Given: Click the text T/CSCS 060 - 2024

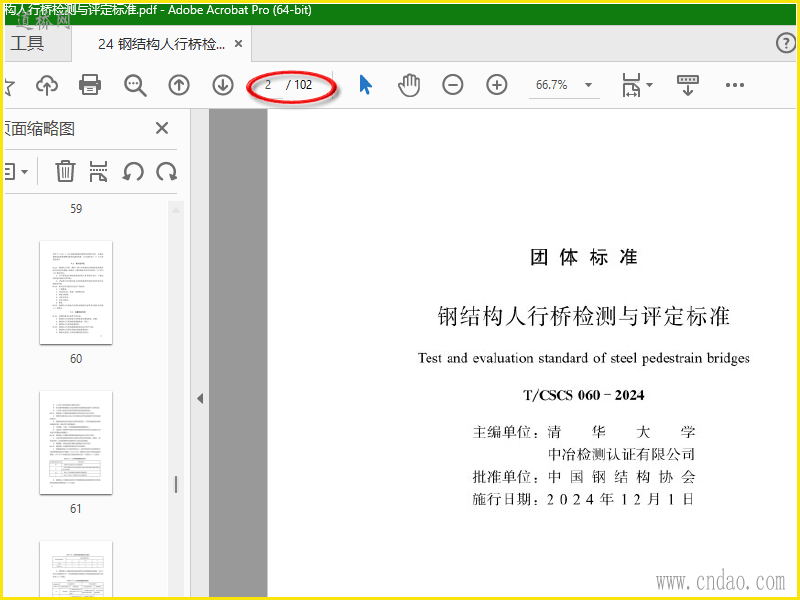Looking at the screenshot, I should pos(584,395).
